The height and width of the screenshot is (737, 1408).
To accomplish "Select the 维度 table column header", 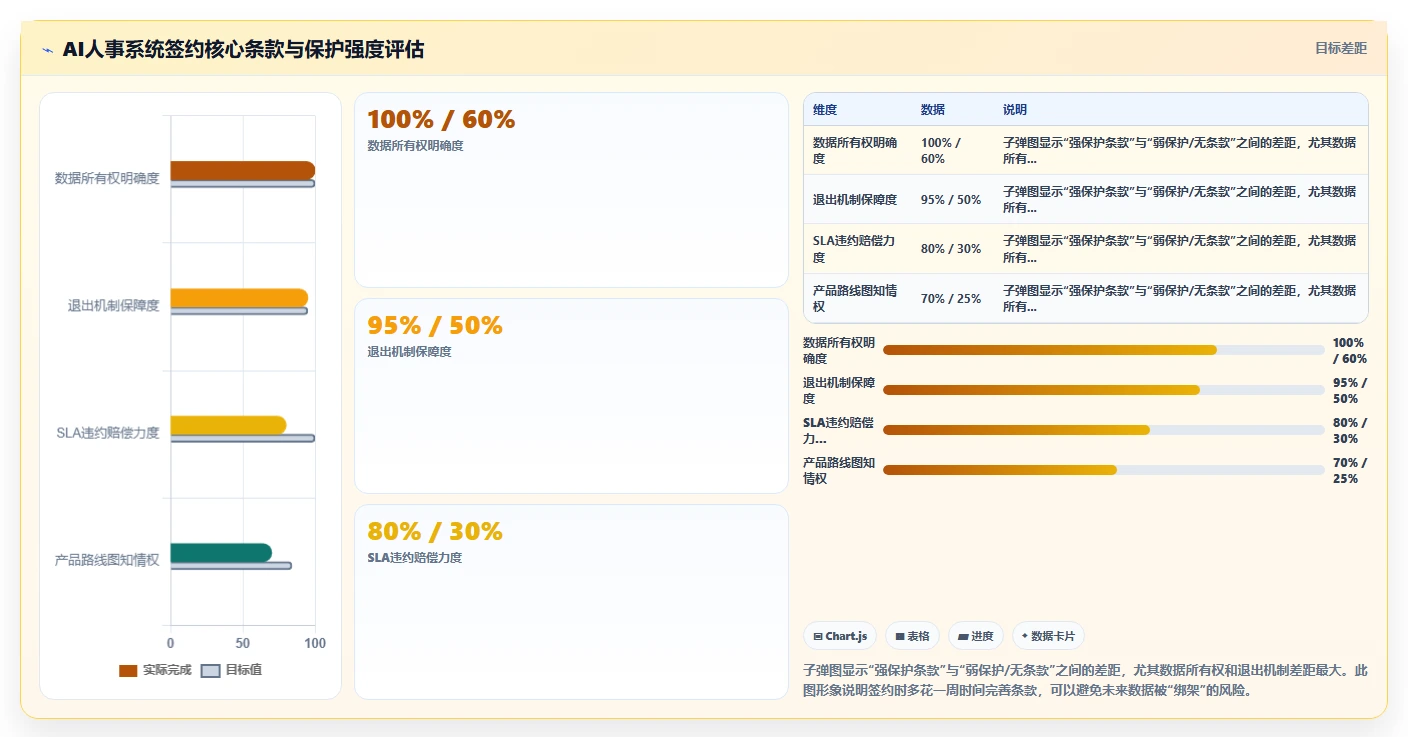I will (825, 110).
